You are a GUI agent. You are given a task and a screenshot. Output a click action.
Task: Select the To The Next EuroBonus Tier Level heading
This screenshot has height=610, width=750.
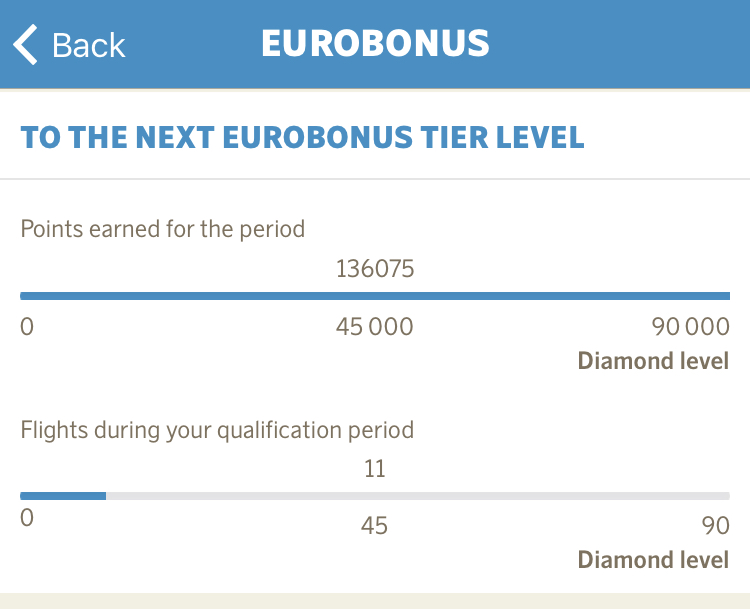[302, 137]
